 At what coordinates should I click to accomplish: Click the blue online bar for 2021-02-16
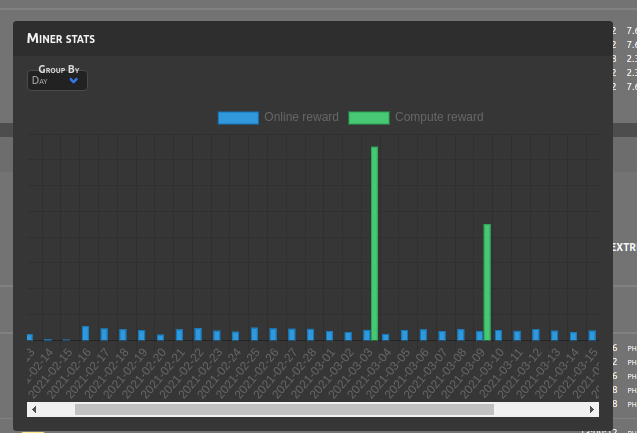tap(86, 333)
